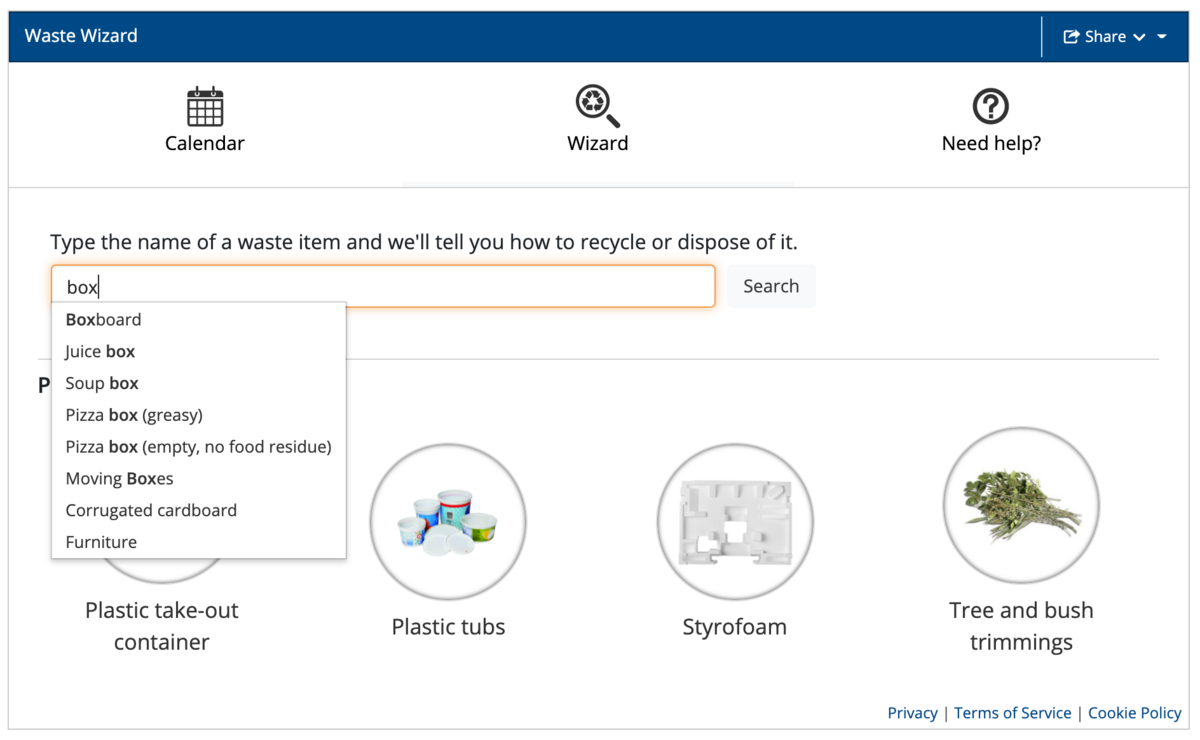The width and height of the screenshot is (1200, 740).
Task: Pick Juice box suggestion
Action: 198,352
